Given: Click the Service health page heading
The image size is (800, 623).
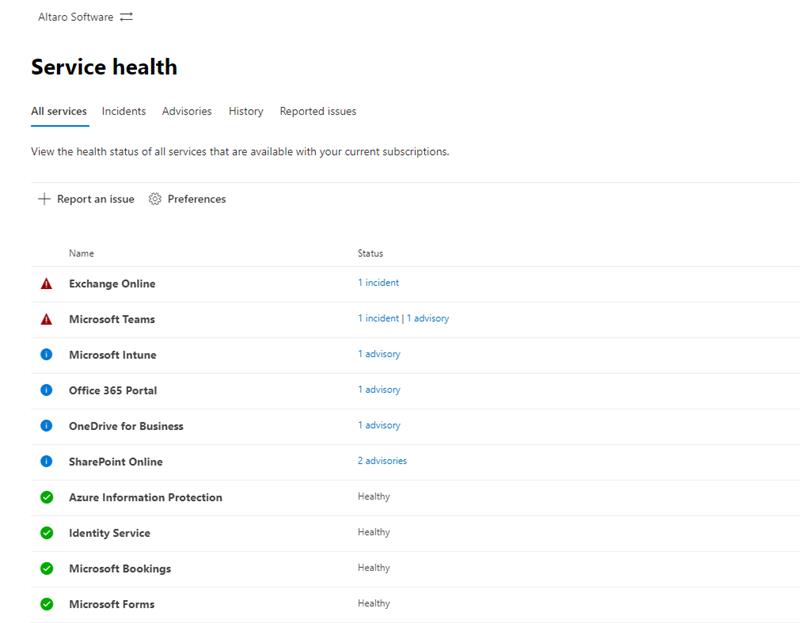Looking at the screenshot, I should 104,67.
